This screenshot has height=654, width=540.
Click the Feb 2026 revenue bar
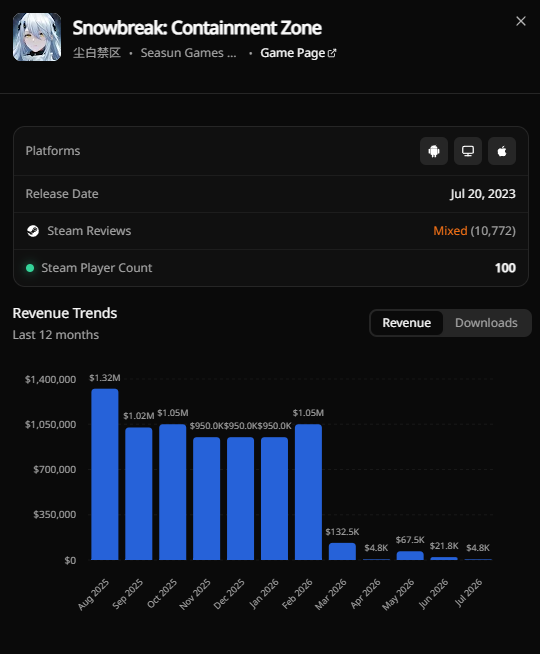(x=308, y=492)
